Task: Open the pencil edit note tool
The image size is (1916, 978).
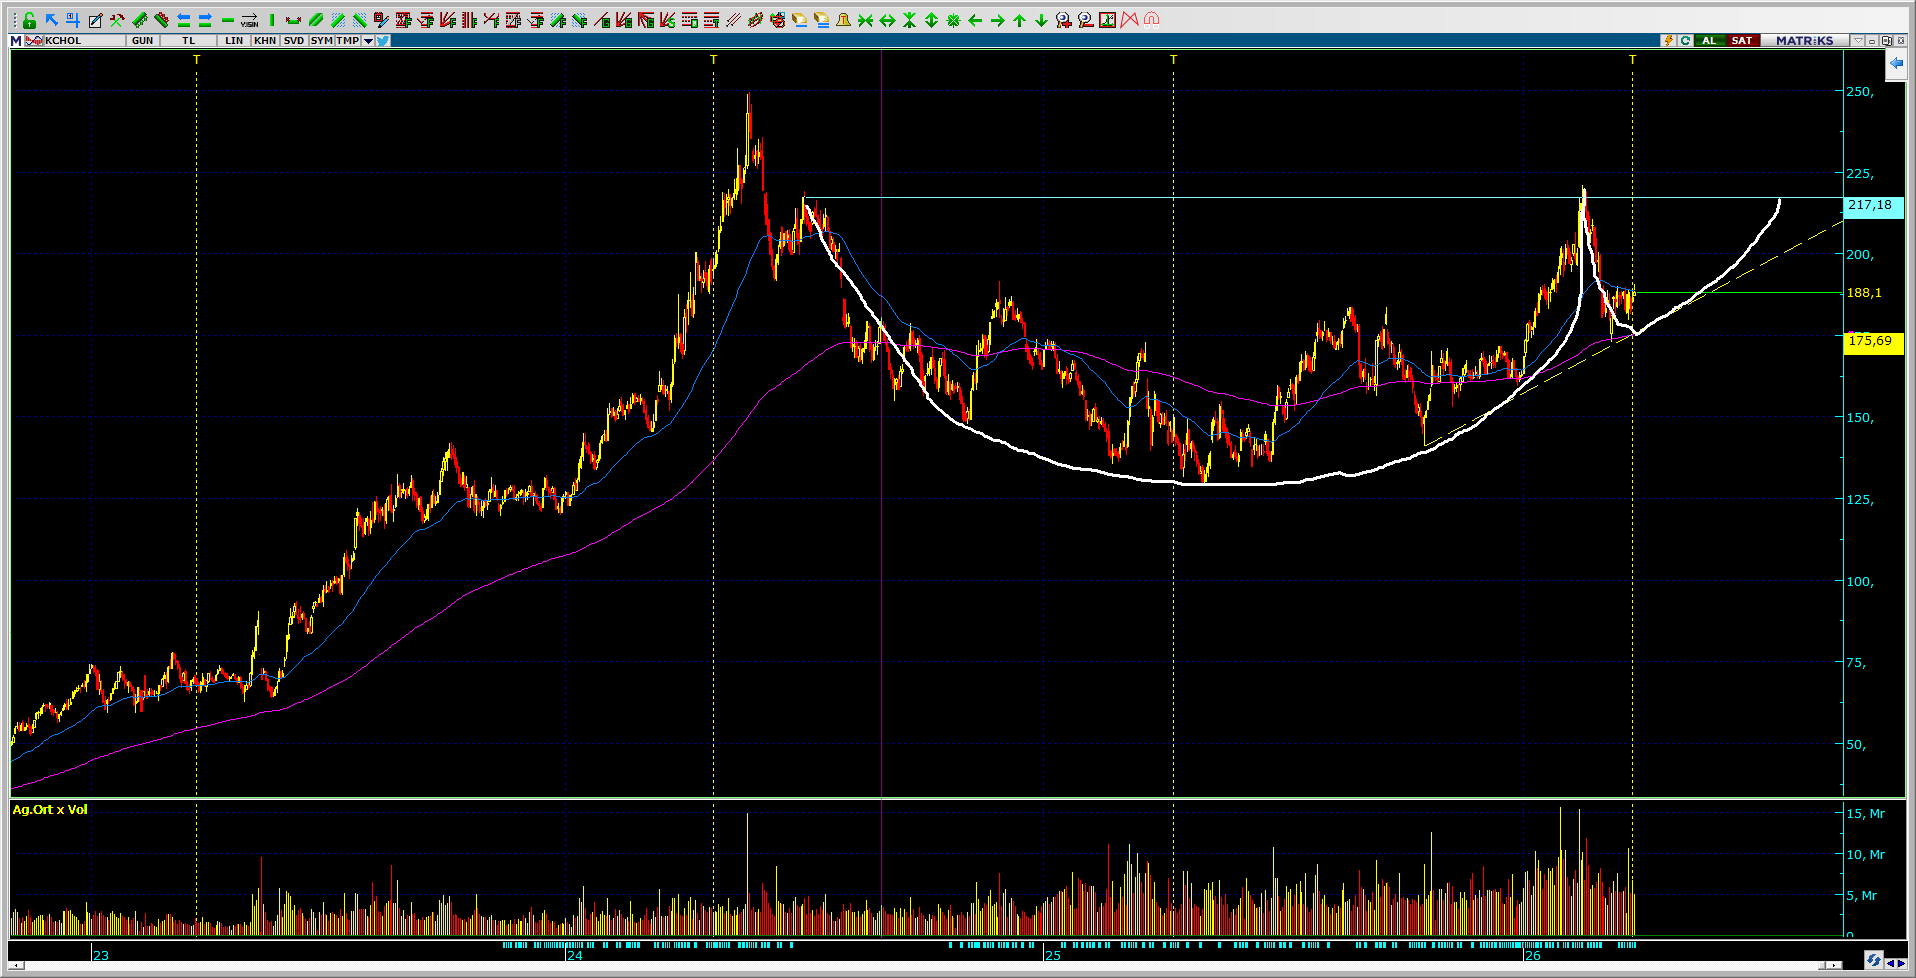Action: tap(95, 20)
